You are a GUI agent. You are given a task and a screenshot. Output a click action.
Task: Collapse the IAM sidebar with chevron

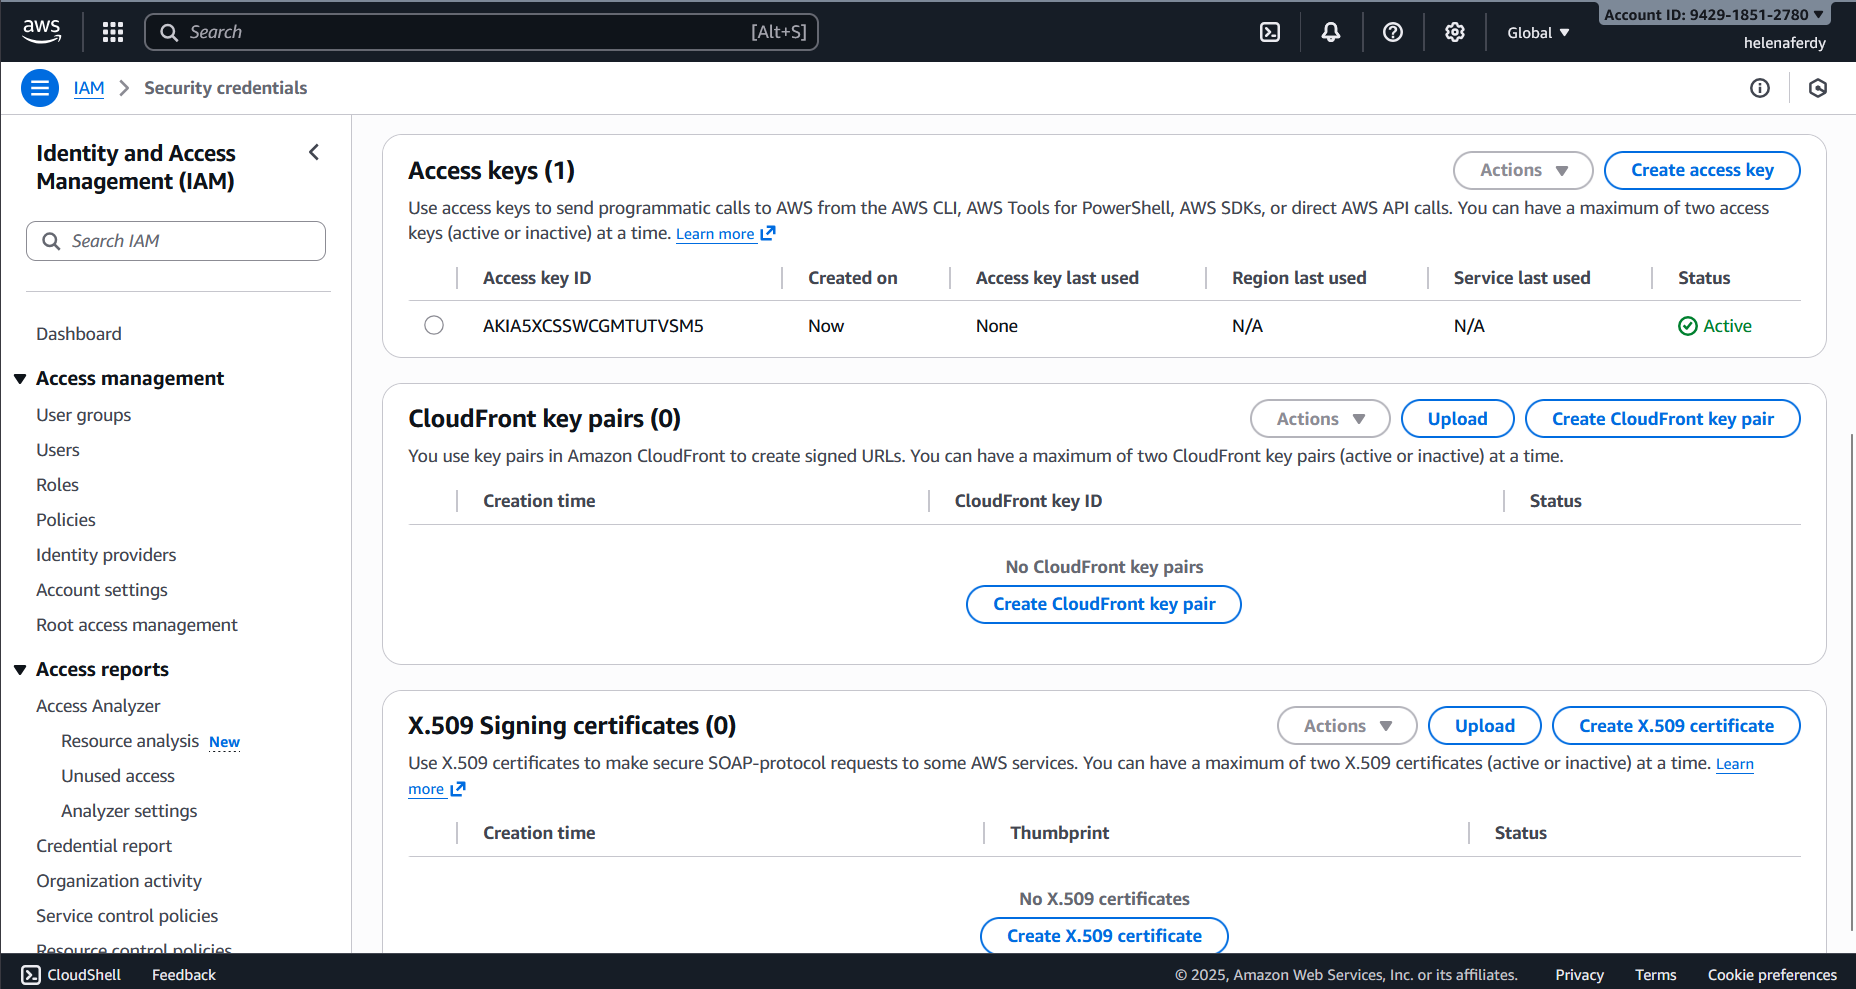[314, 152]
